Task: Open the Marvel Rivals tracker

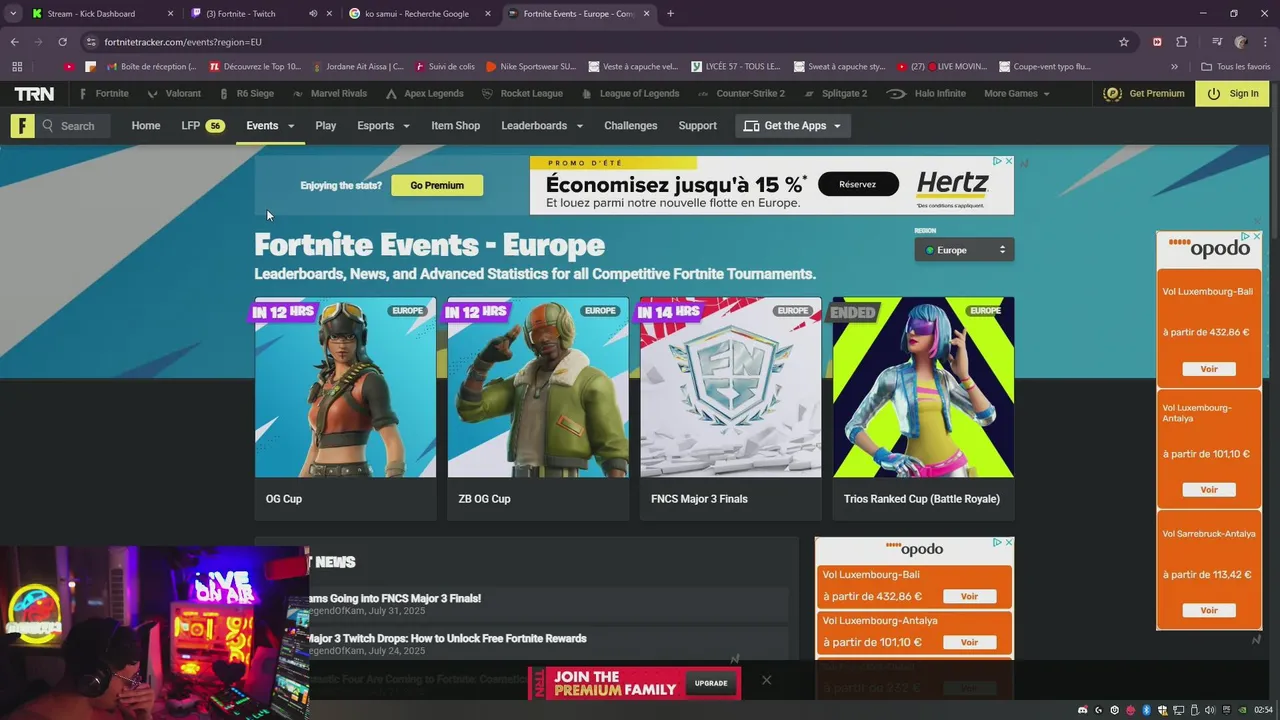Action: click(330, 93)
